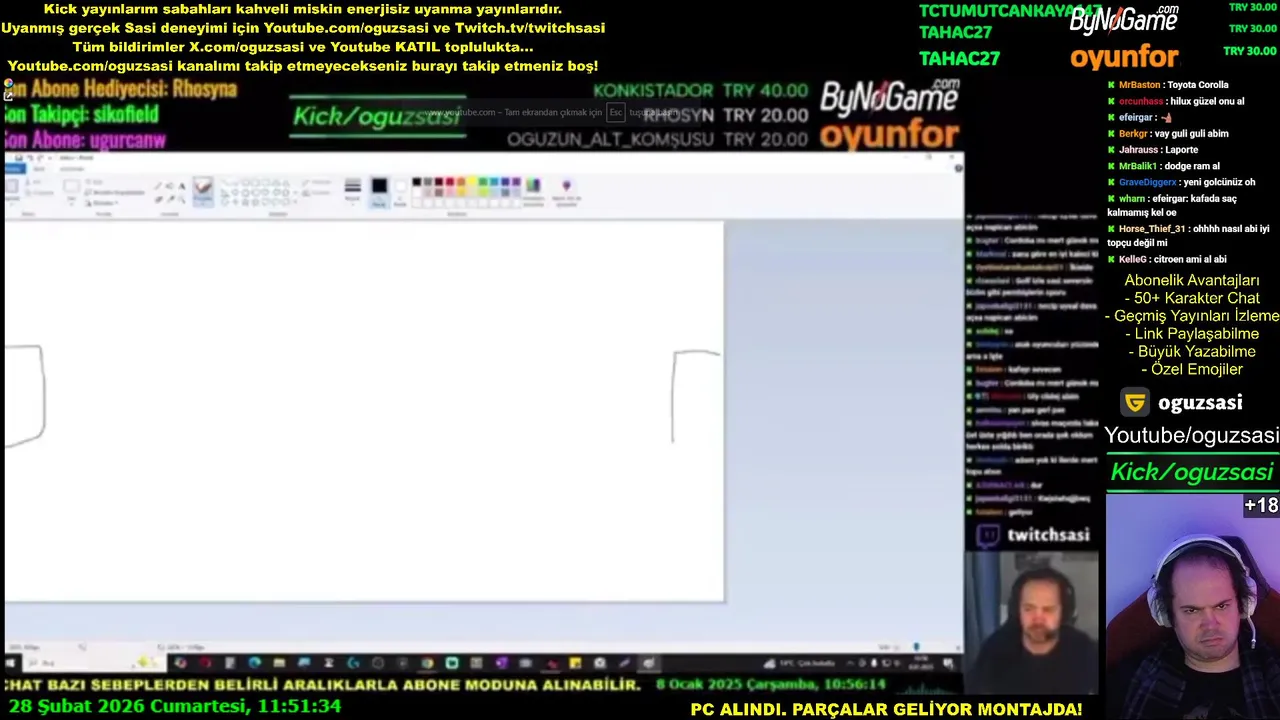Pick the purple palette swatch
Image resolution: width=1280 pixels, height=720 pixels.
click(515, 182)
